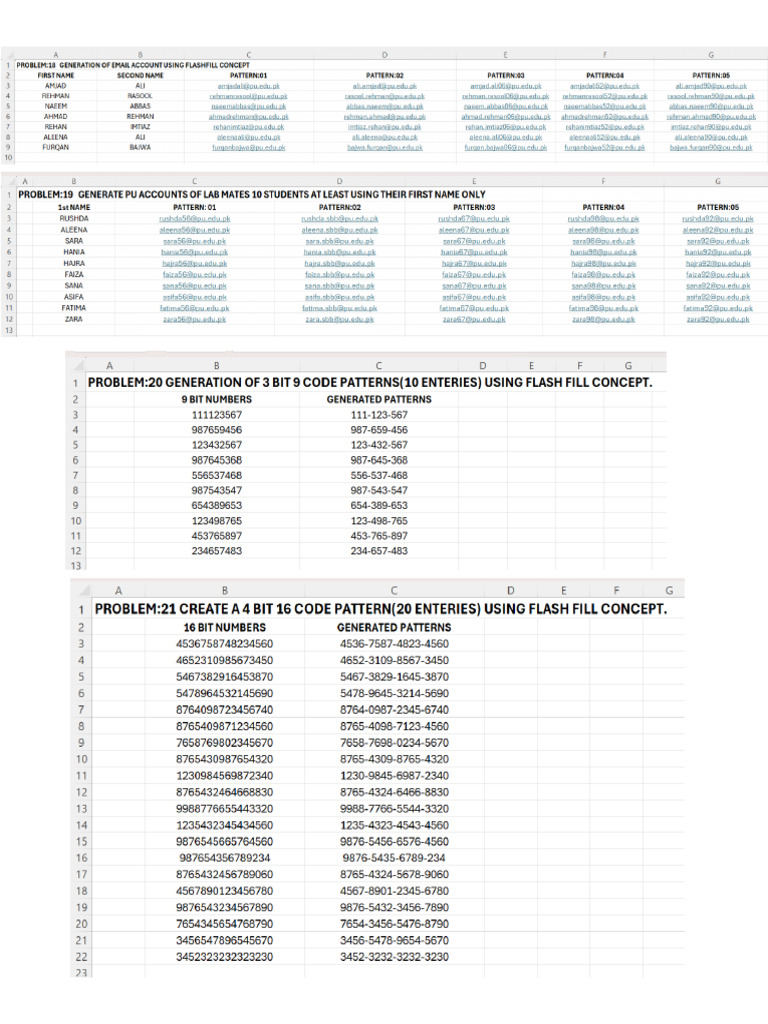The height and width of the screenshot is (1024, 768).
Task: Open the furqanbajwa@pu.edu.pk email link
Action: 248,148
